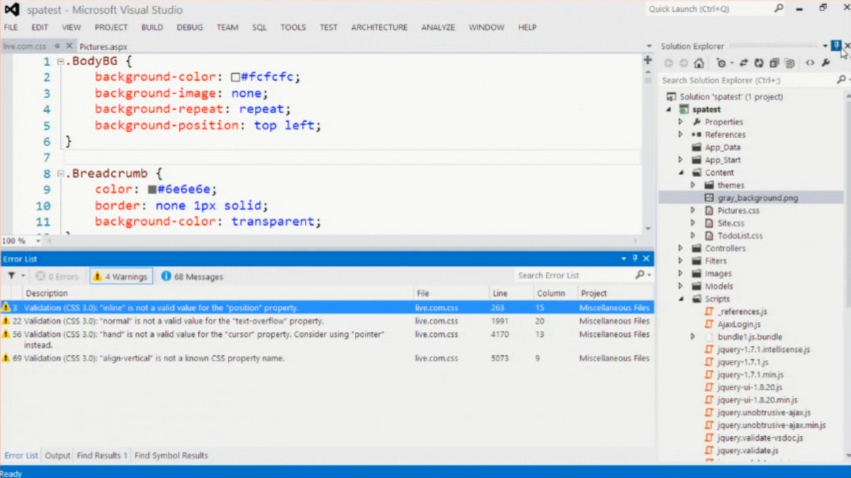The height and width of the screenshot is (478, 851).
Task: Open the ARCHITECTURE menu
Action: pyautogui.click(x=379, y=27)
